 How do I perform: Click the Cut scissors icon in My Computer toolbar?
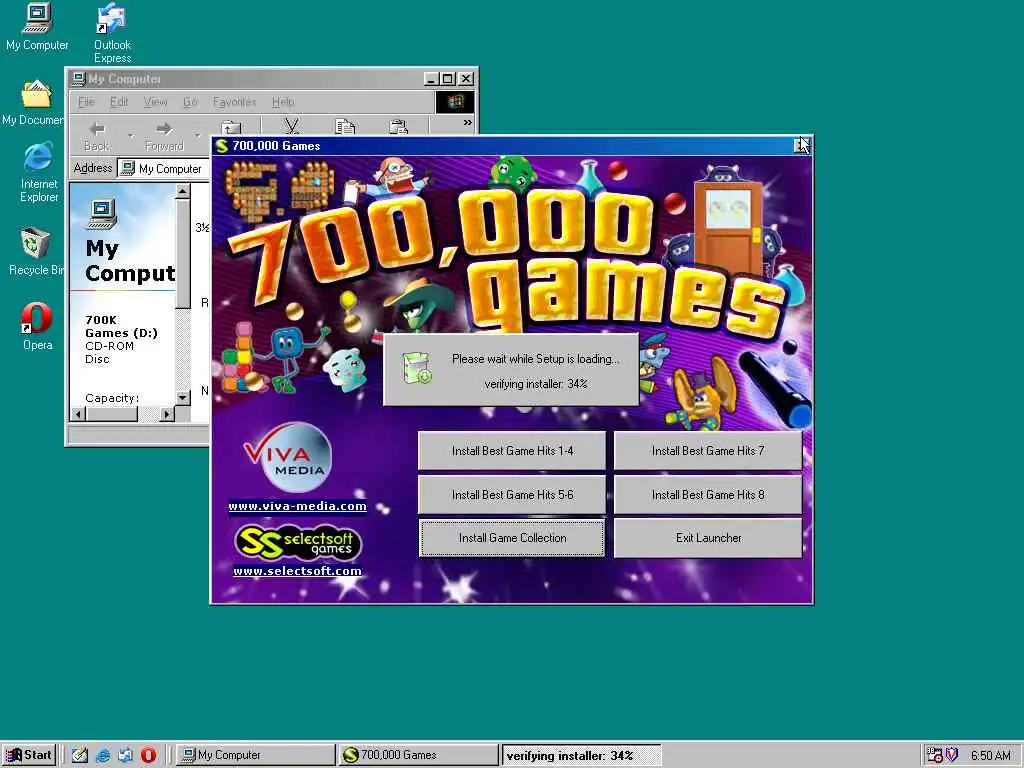point(291,127)
